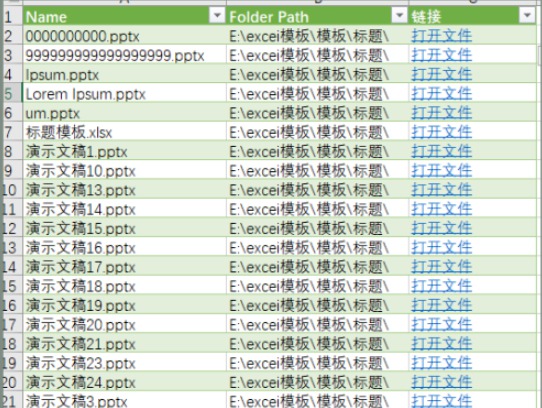This screenshot has height=408, width=542.
Task: Click the 链接 header cell
Action: (473, 16)
